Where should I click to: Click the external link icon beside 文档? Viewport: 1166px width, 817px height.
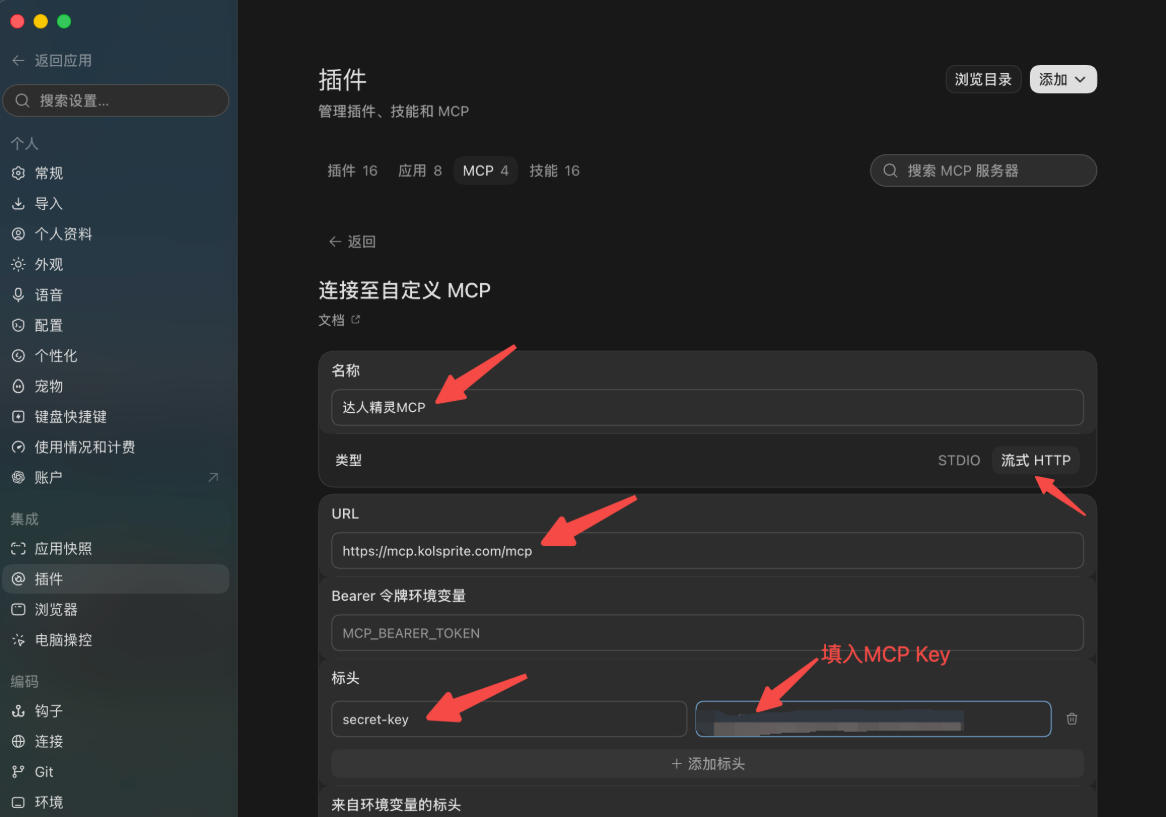coord(355,320)
